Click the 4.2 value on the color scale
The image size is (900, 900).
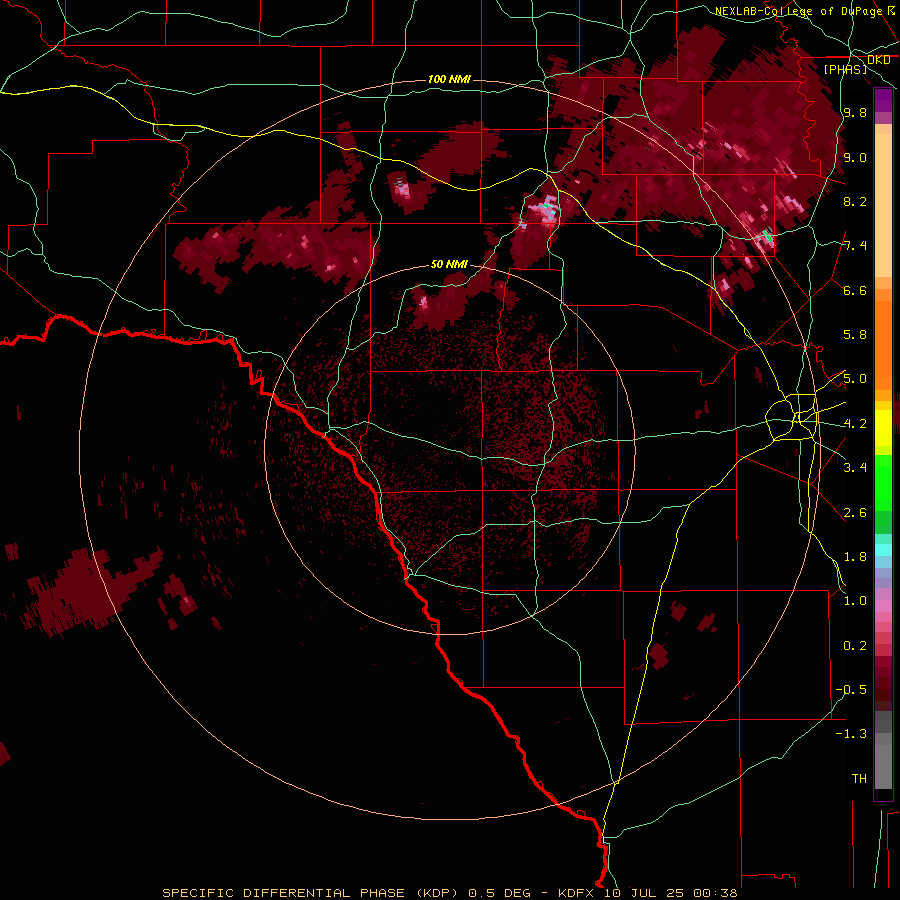click(855, 424)
